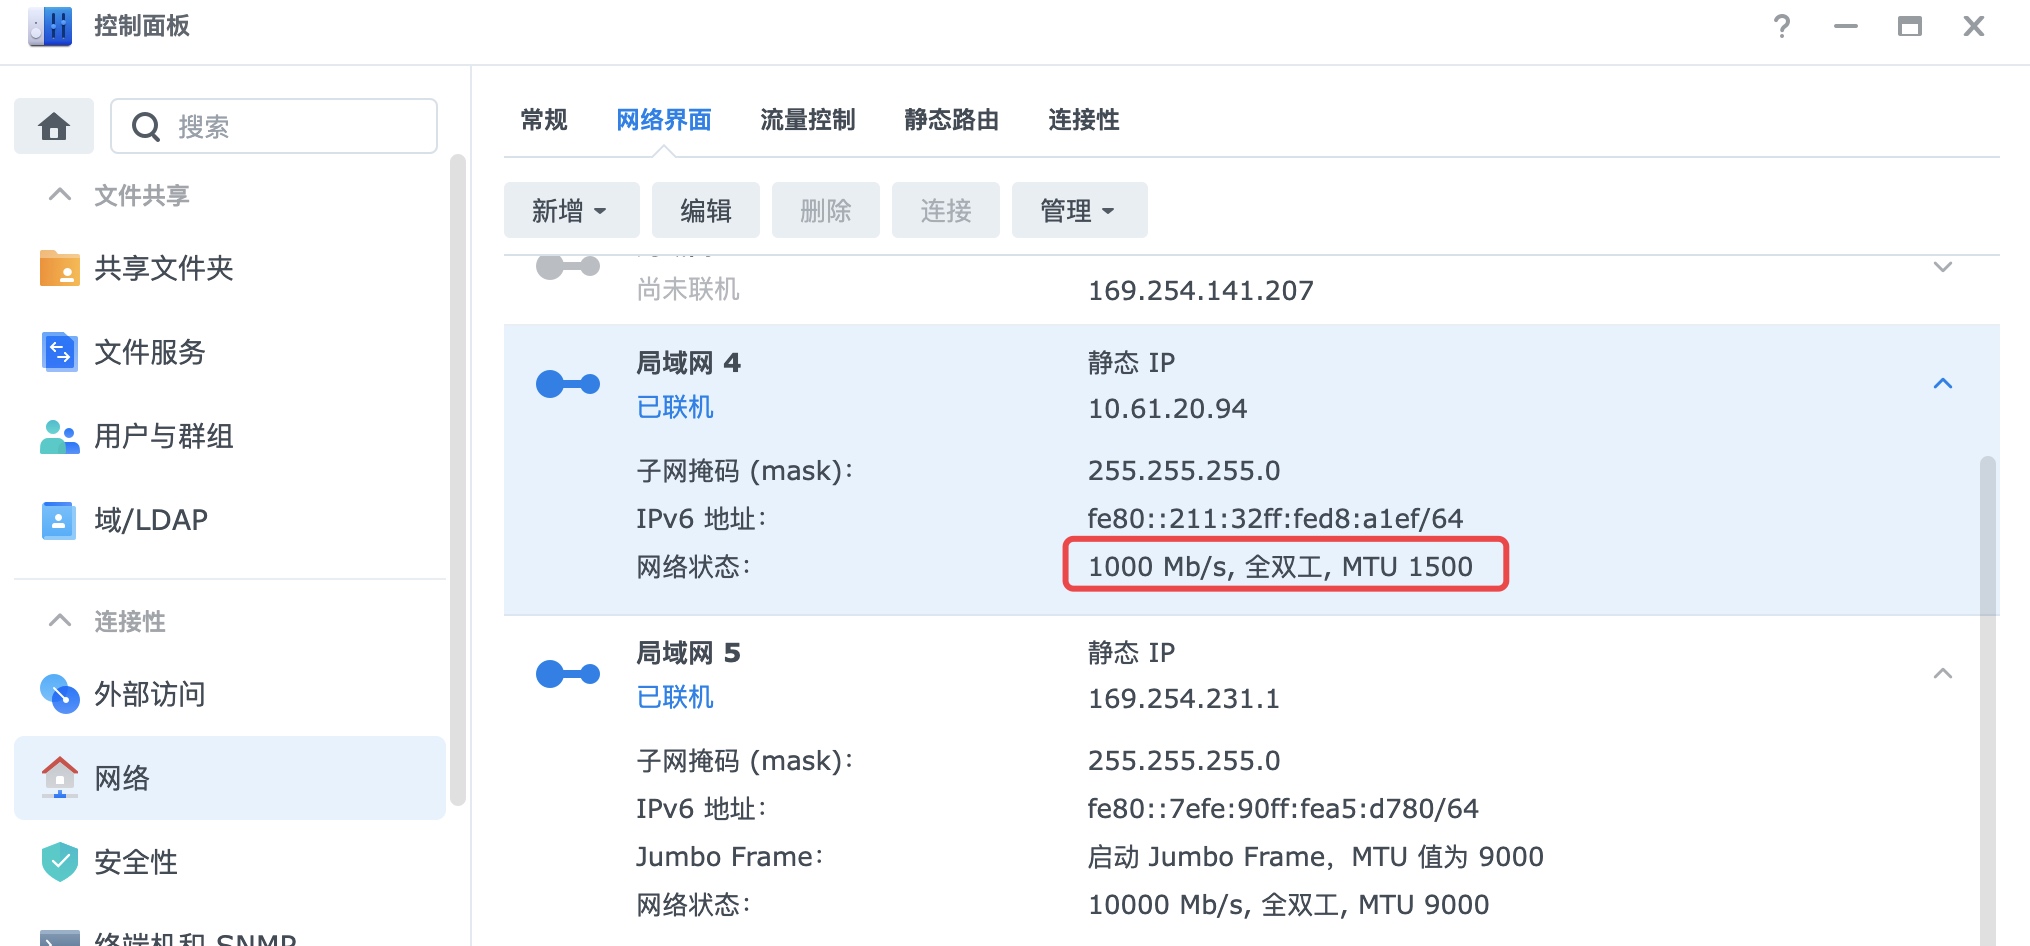Open the Manage (管理) dropdown
2030x946 pixels.
(1078, 211)
